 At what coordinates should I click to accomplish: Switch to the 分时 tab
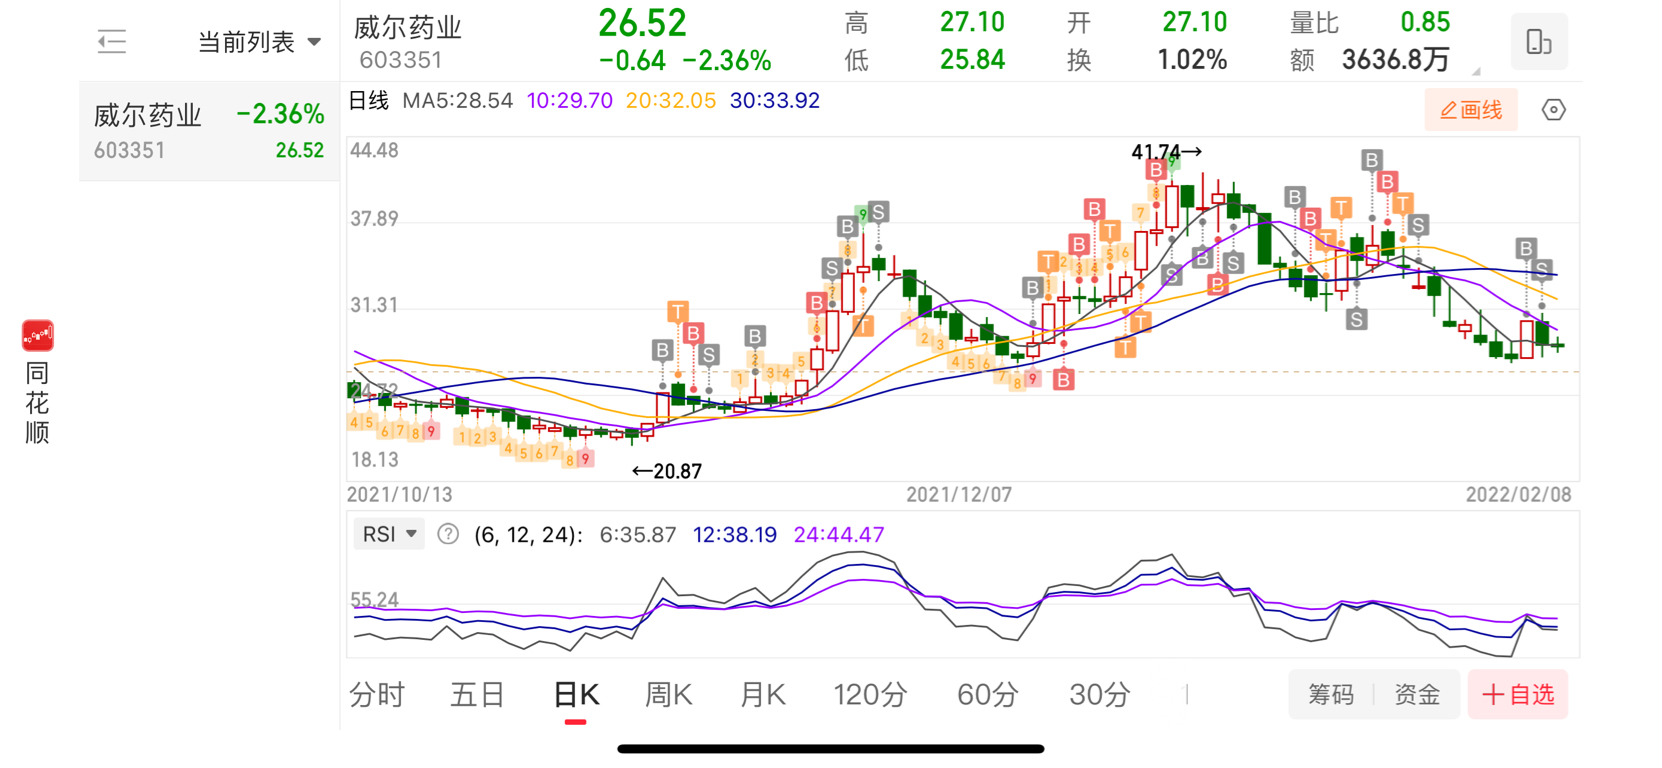377,694
